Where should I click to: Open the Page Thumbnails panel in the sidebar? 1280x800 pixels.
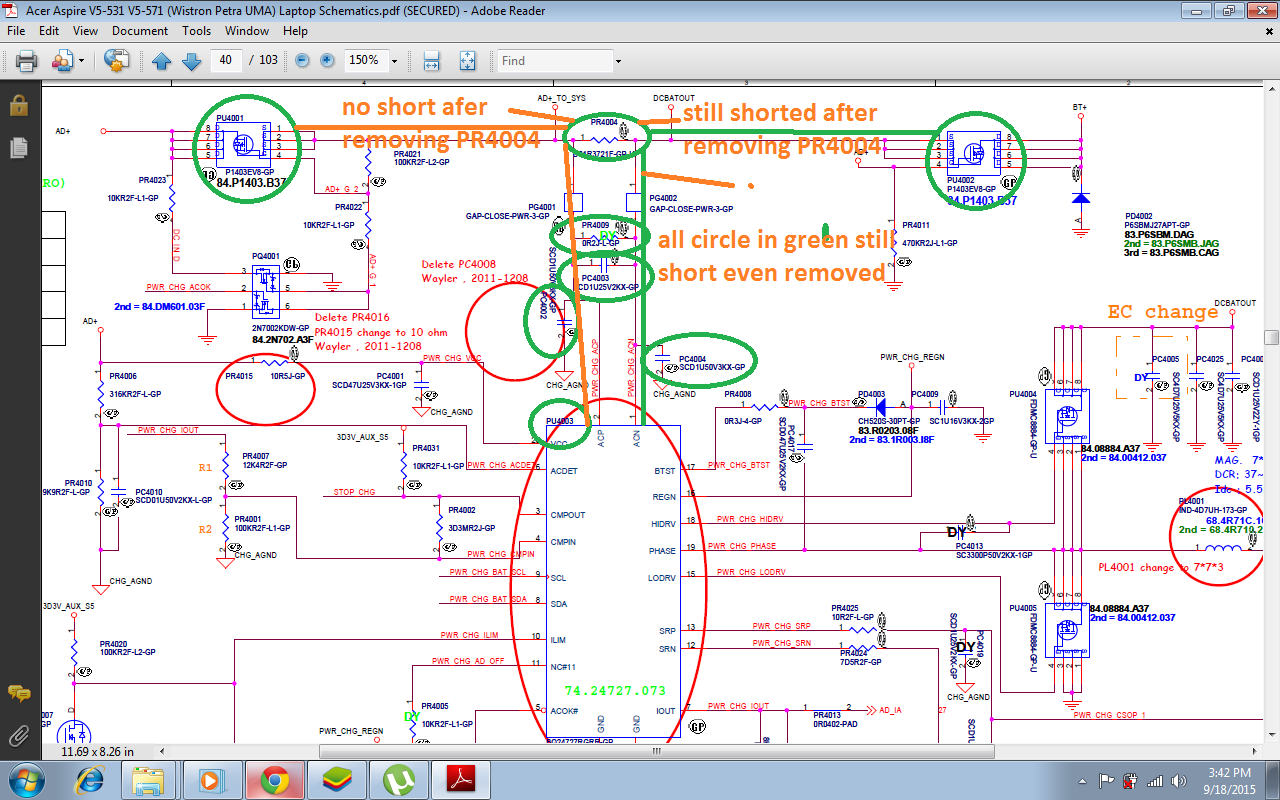pos(18,148)
